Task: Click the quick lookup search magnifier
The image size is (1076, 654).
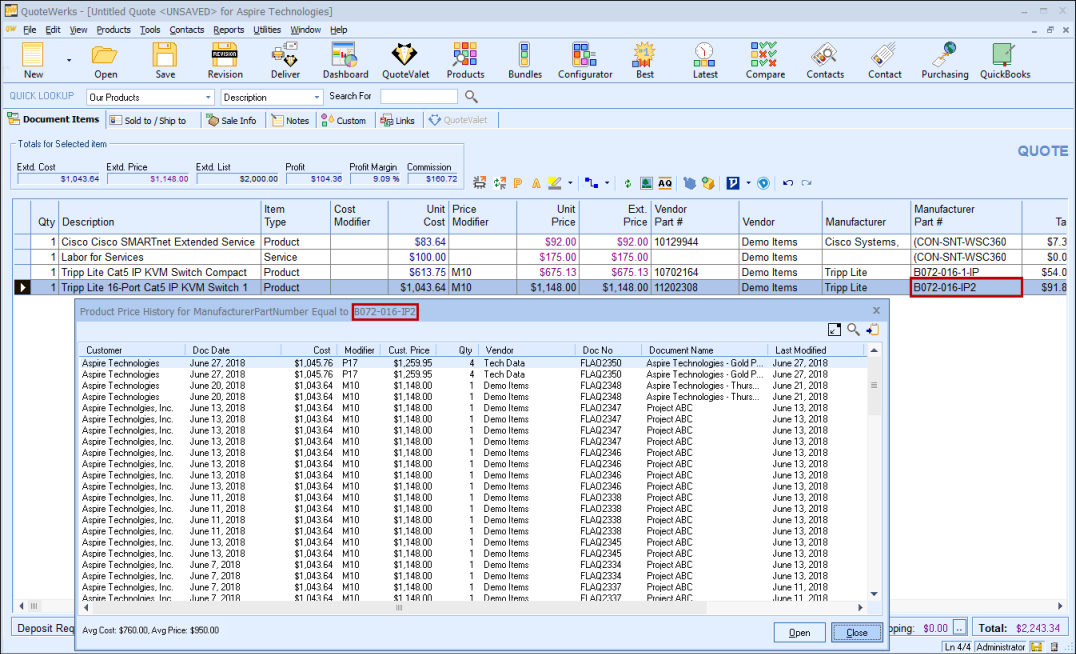Action: tap(471, 97)
